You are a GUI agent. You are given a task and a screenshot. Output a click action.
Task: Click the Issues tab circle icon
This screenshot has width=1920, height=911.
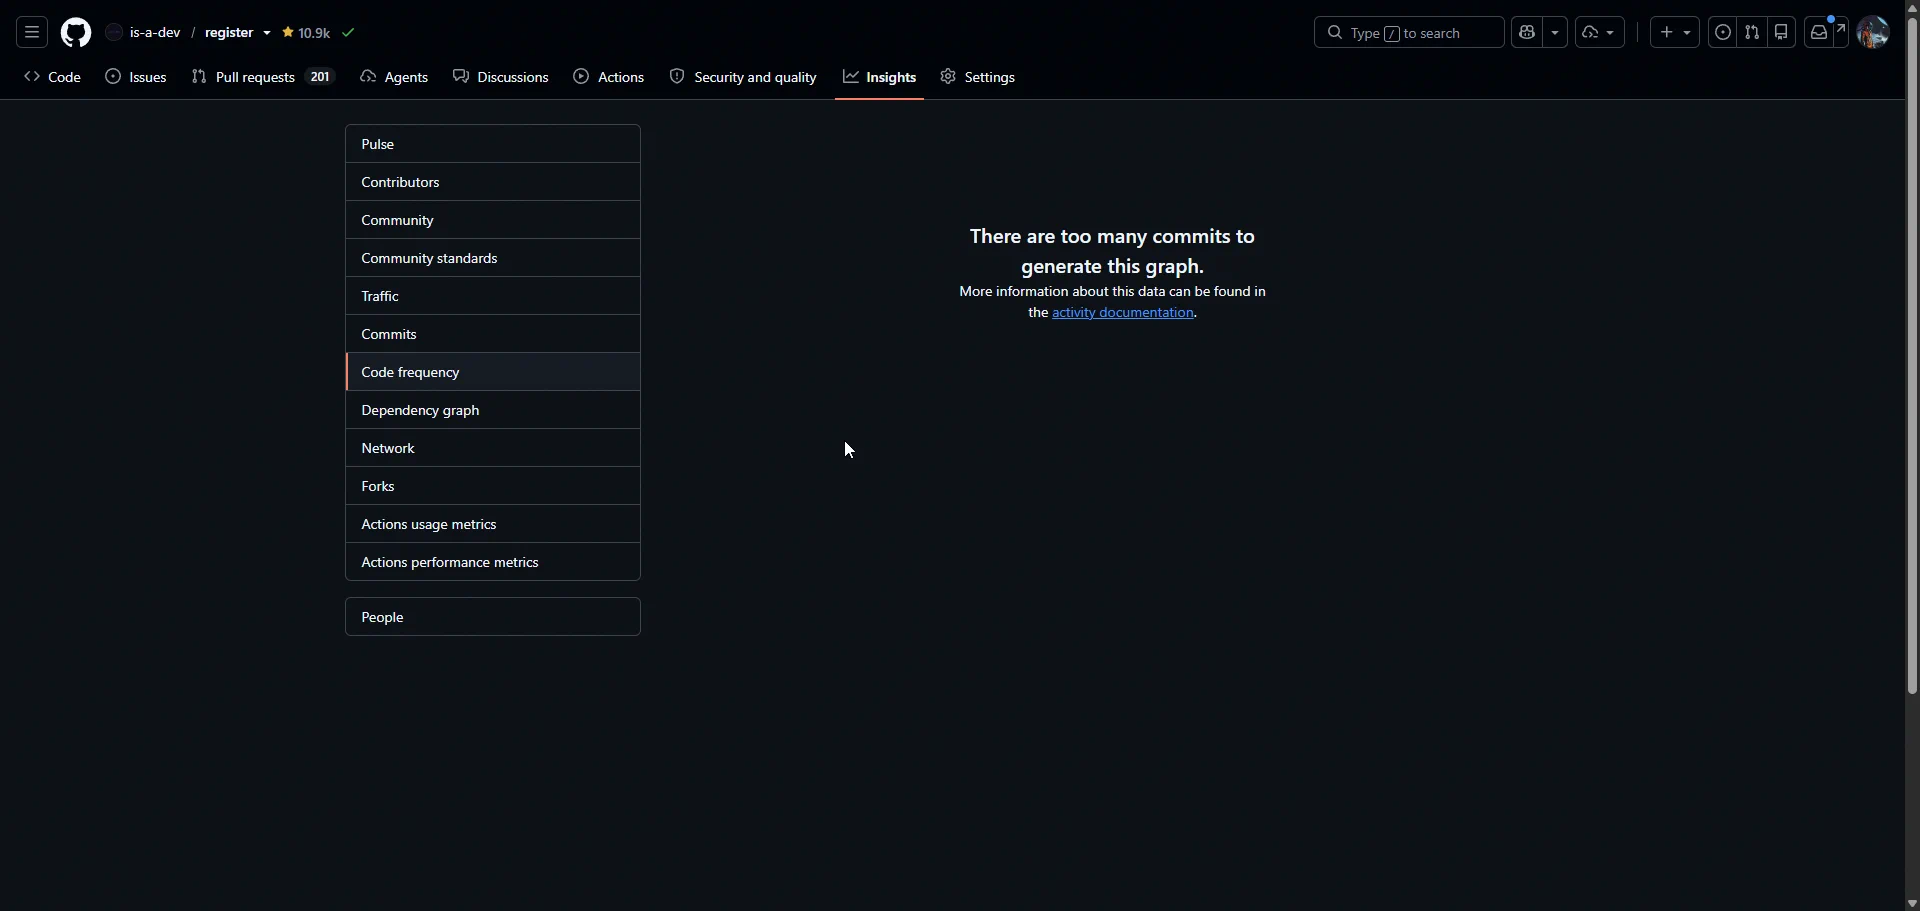[x=113, y=77]
